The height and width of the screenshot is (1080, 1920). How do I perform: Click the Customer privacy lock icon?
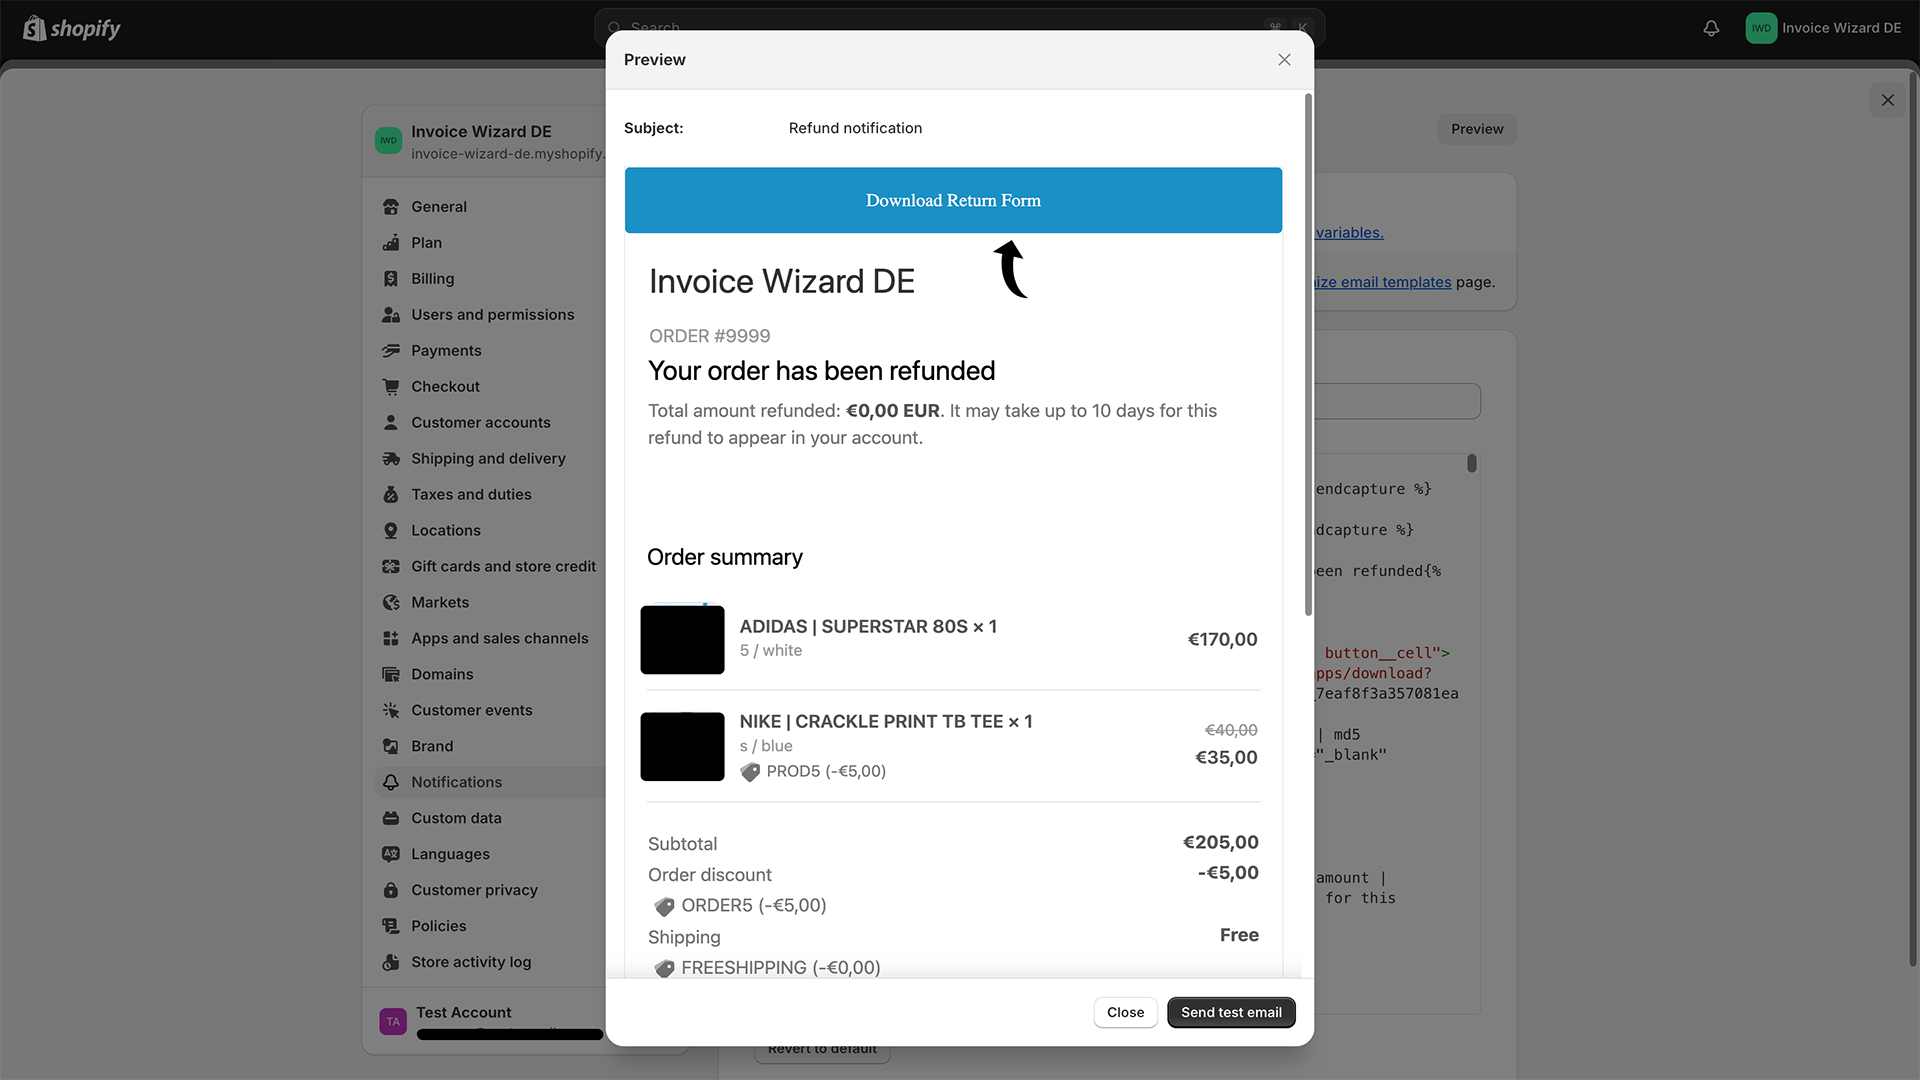point(391,891)
